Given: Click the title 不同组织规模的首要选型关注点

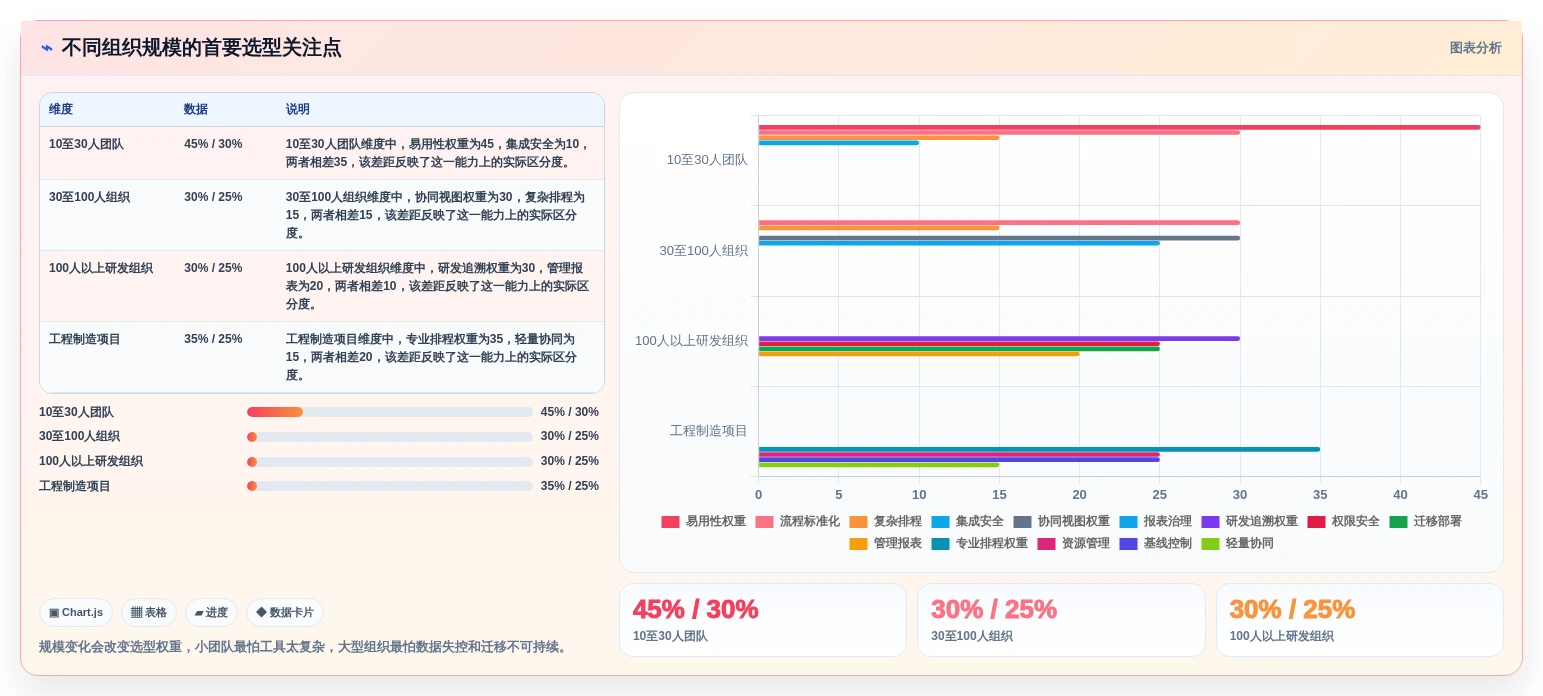Looking at the screenshot, I should pos(201,48).
